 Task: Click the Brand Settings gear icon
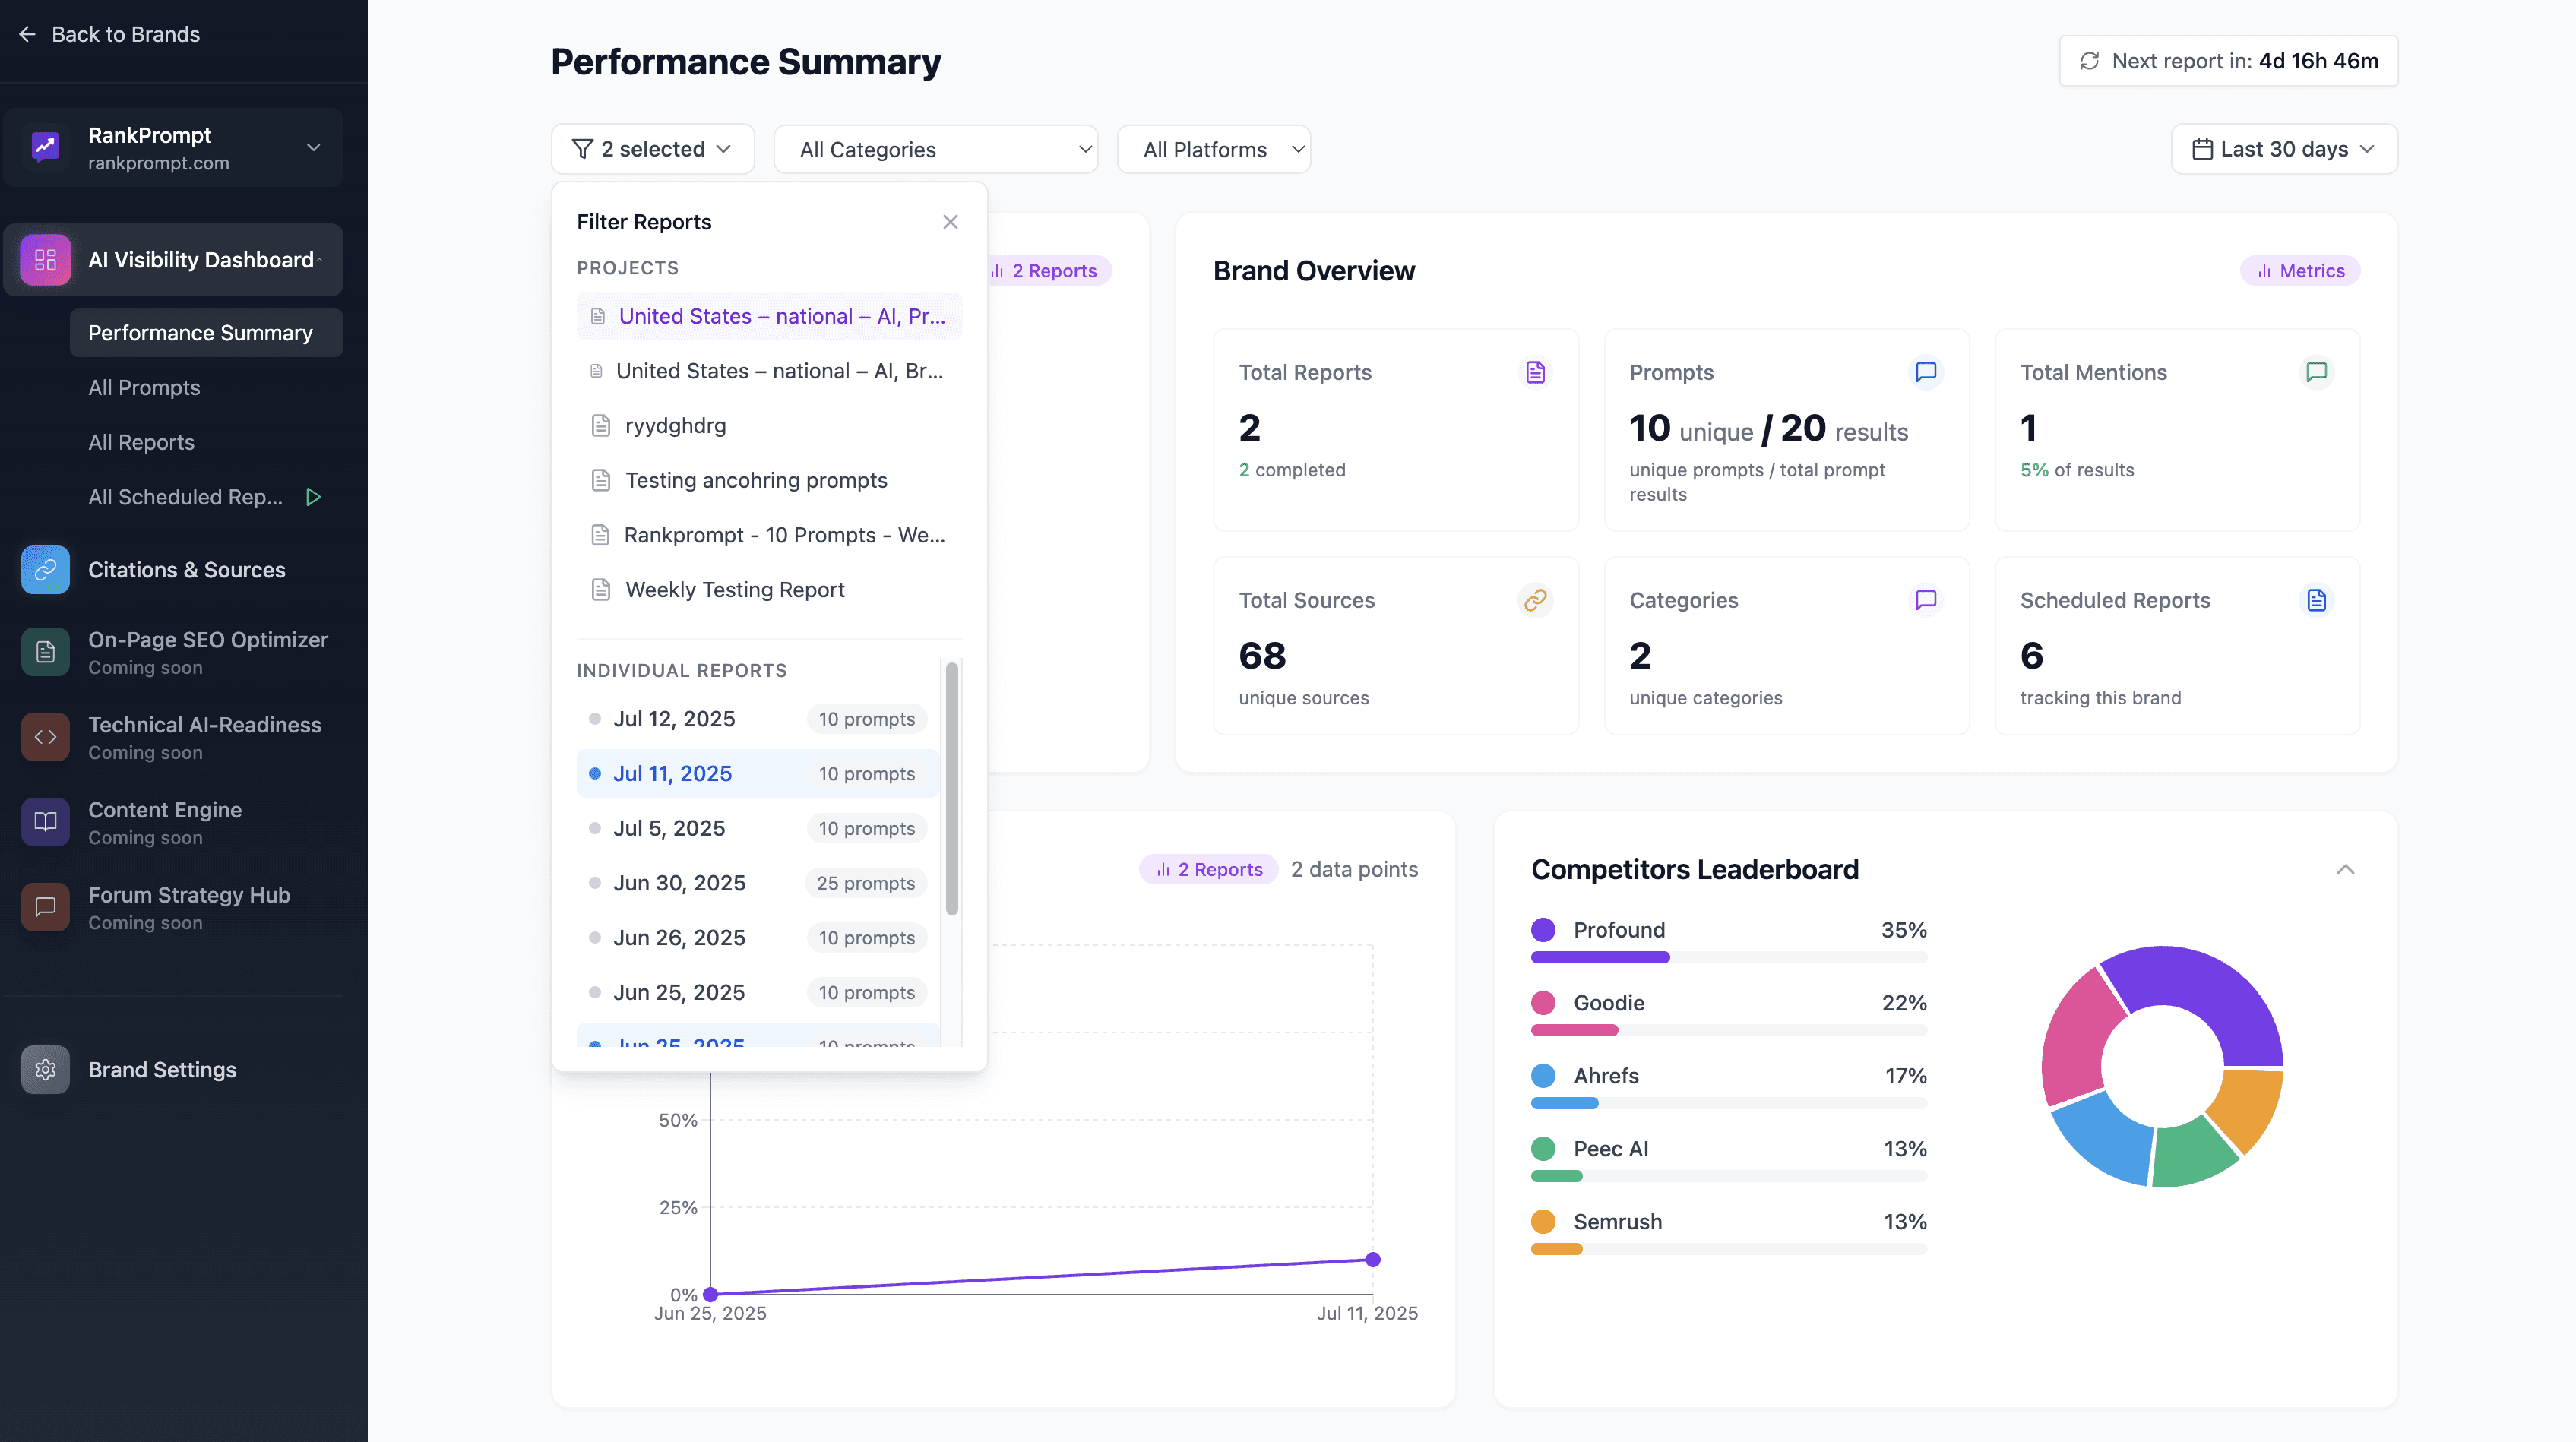[45, 1070]
